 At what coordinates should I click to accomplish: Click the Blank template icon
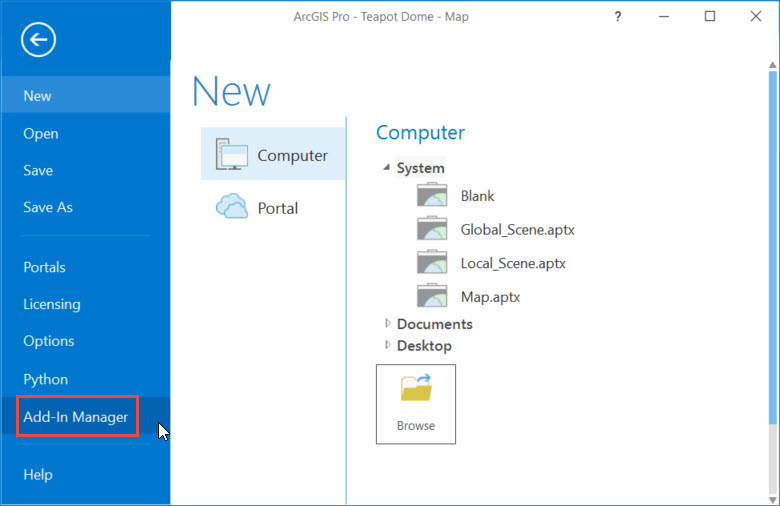point(432,195)
